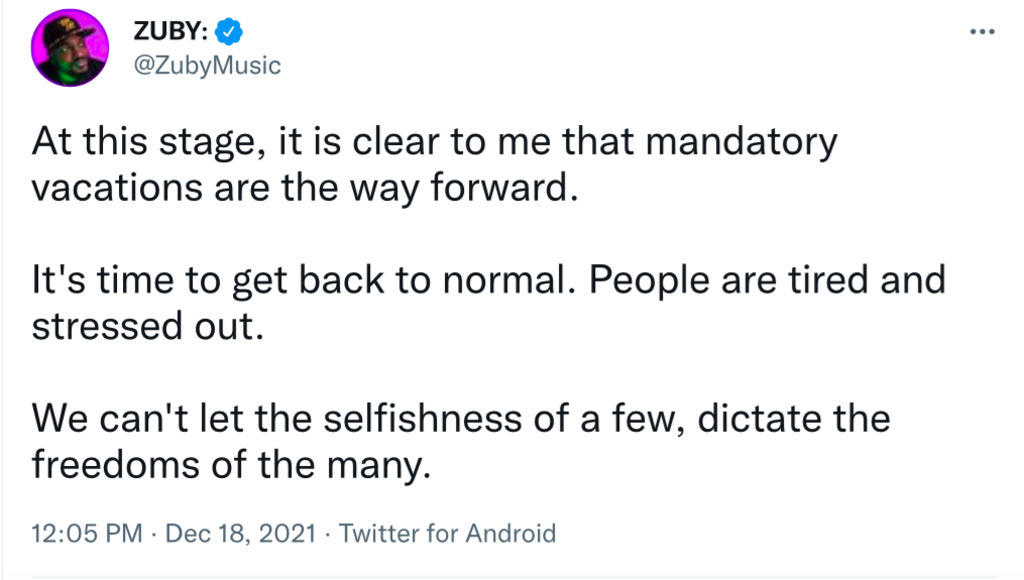This screenshot has height=580, width=1024.
Task: Click the word "Android" in the footer
Action: 511,534
